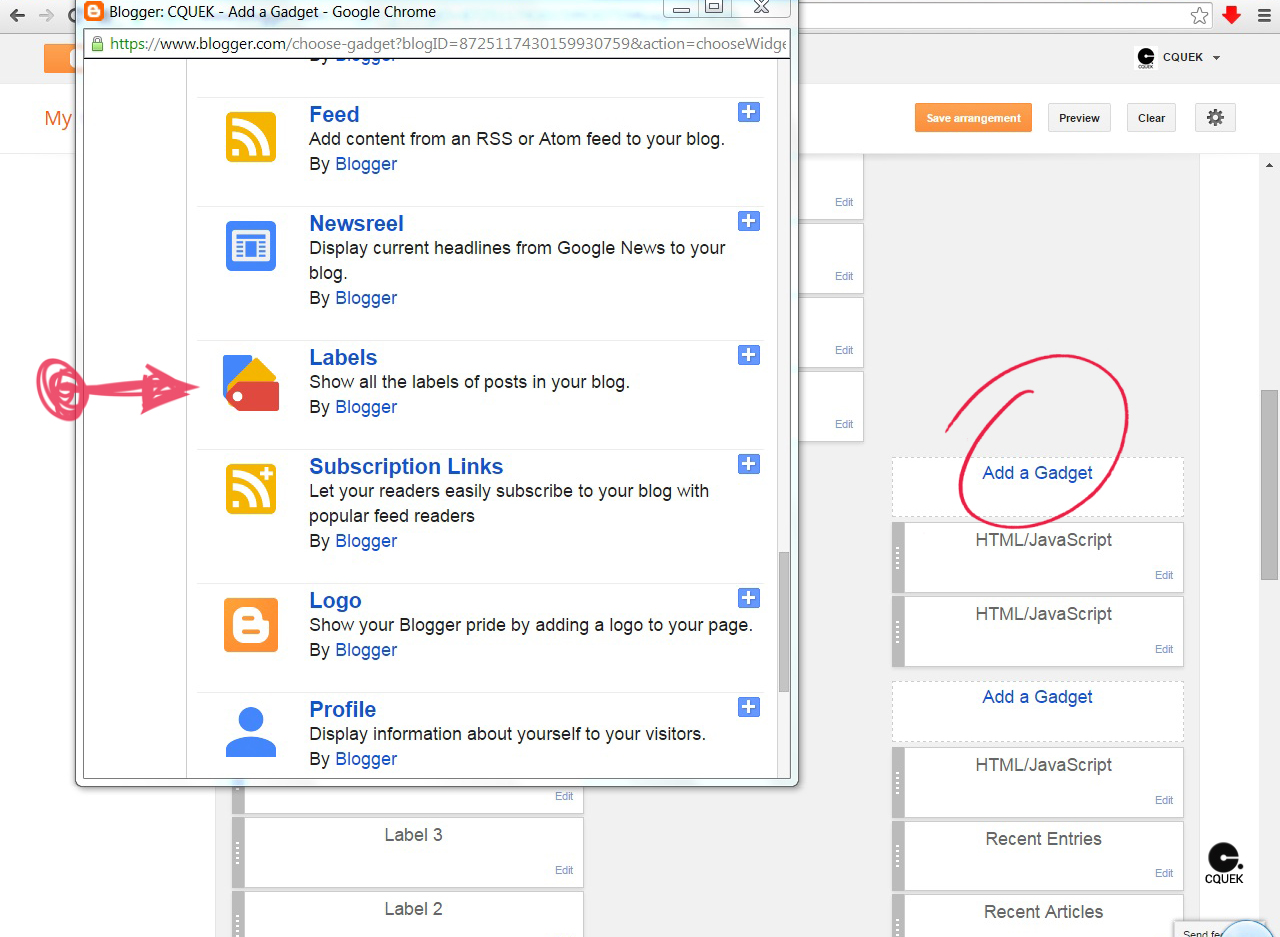Click the main browser forward arrow
This screenshot has width=1280, height=937.
[46, 15]
